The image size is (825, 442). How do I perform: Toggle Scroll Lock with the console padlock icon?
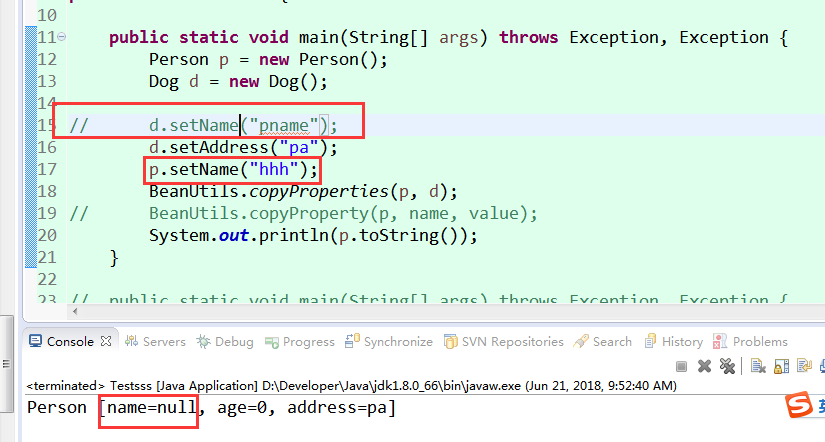(781, 366)
